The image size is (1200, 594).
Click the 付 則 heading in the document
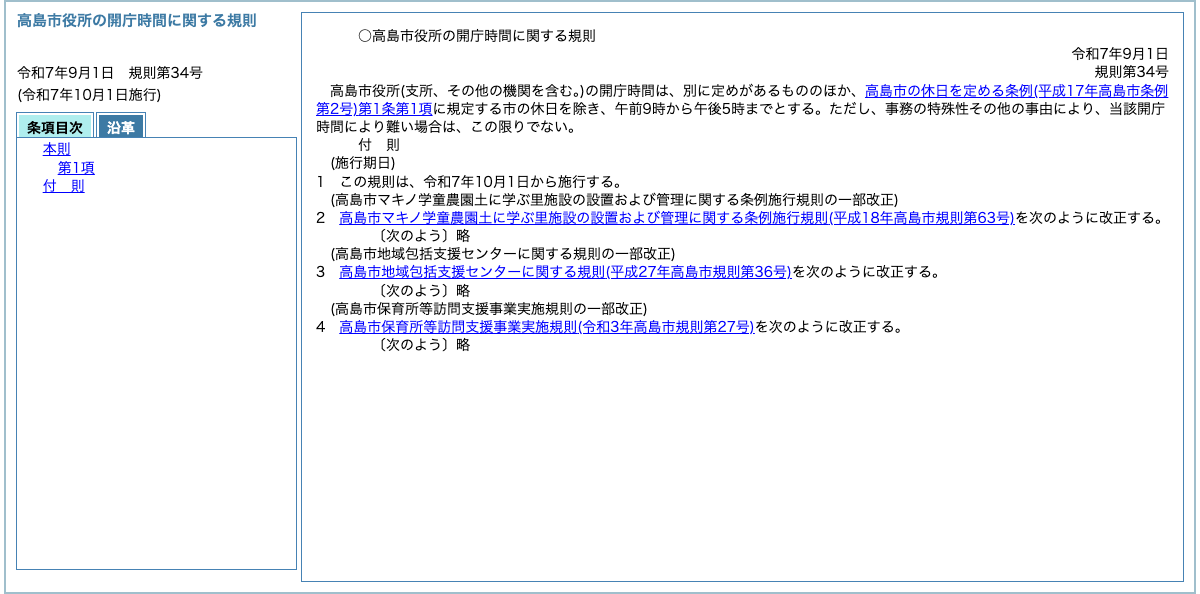379,145
